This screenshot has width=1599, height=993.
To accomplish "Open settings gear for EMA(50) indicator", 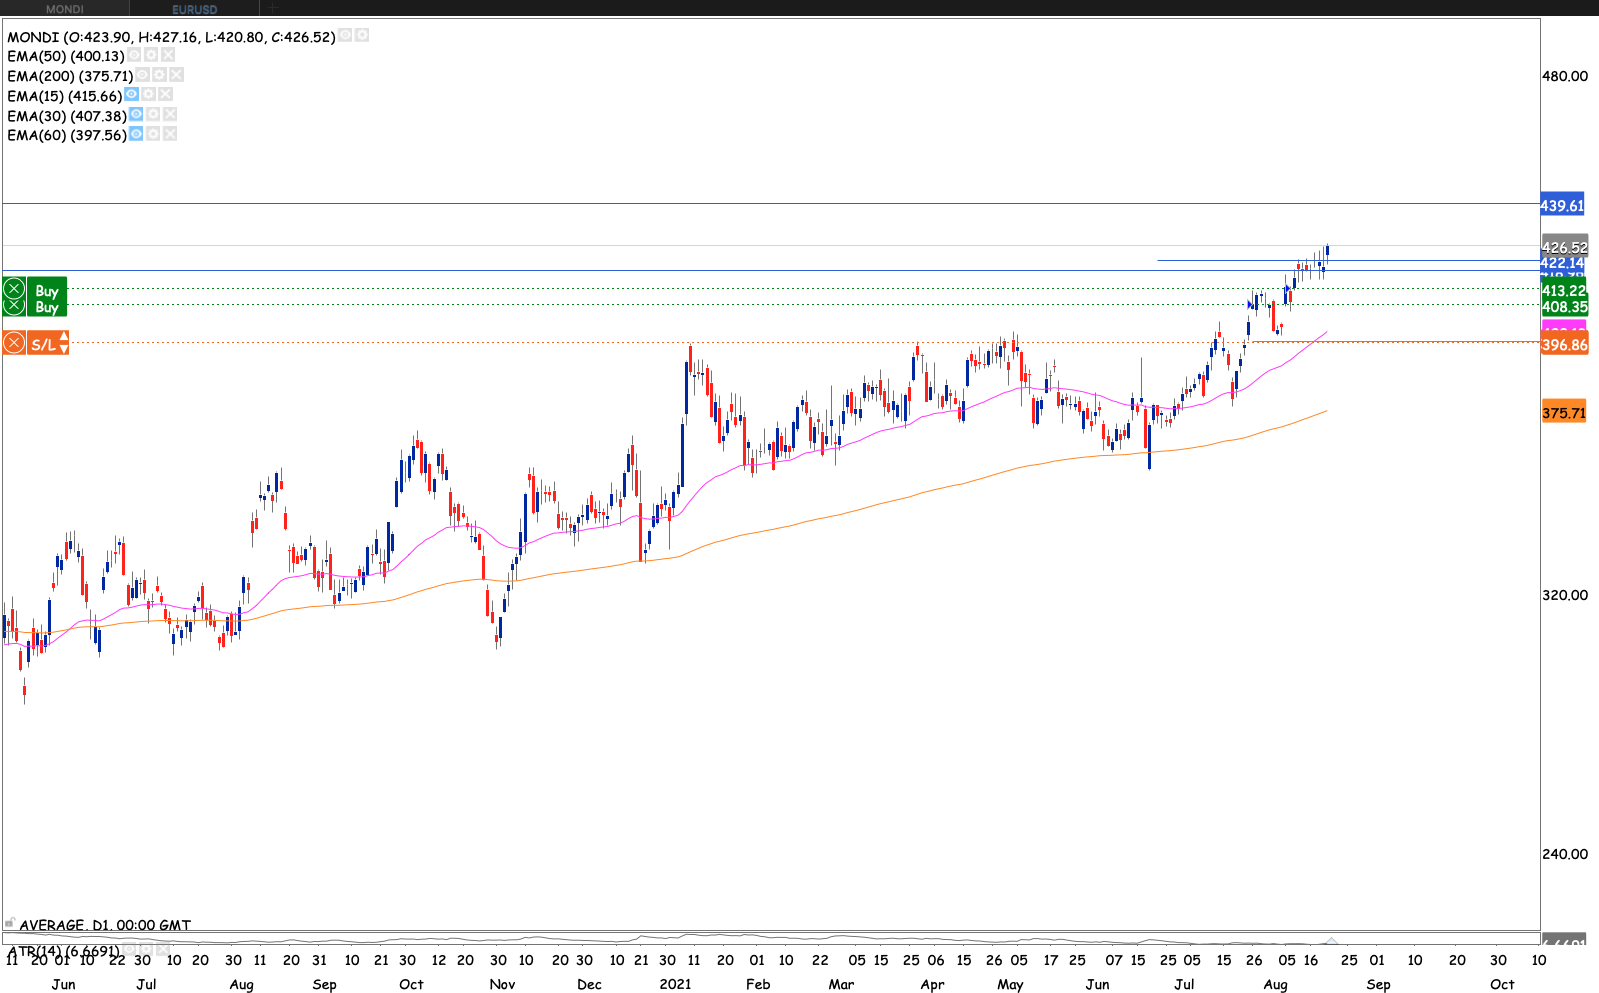I will (x=151, y=56).
